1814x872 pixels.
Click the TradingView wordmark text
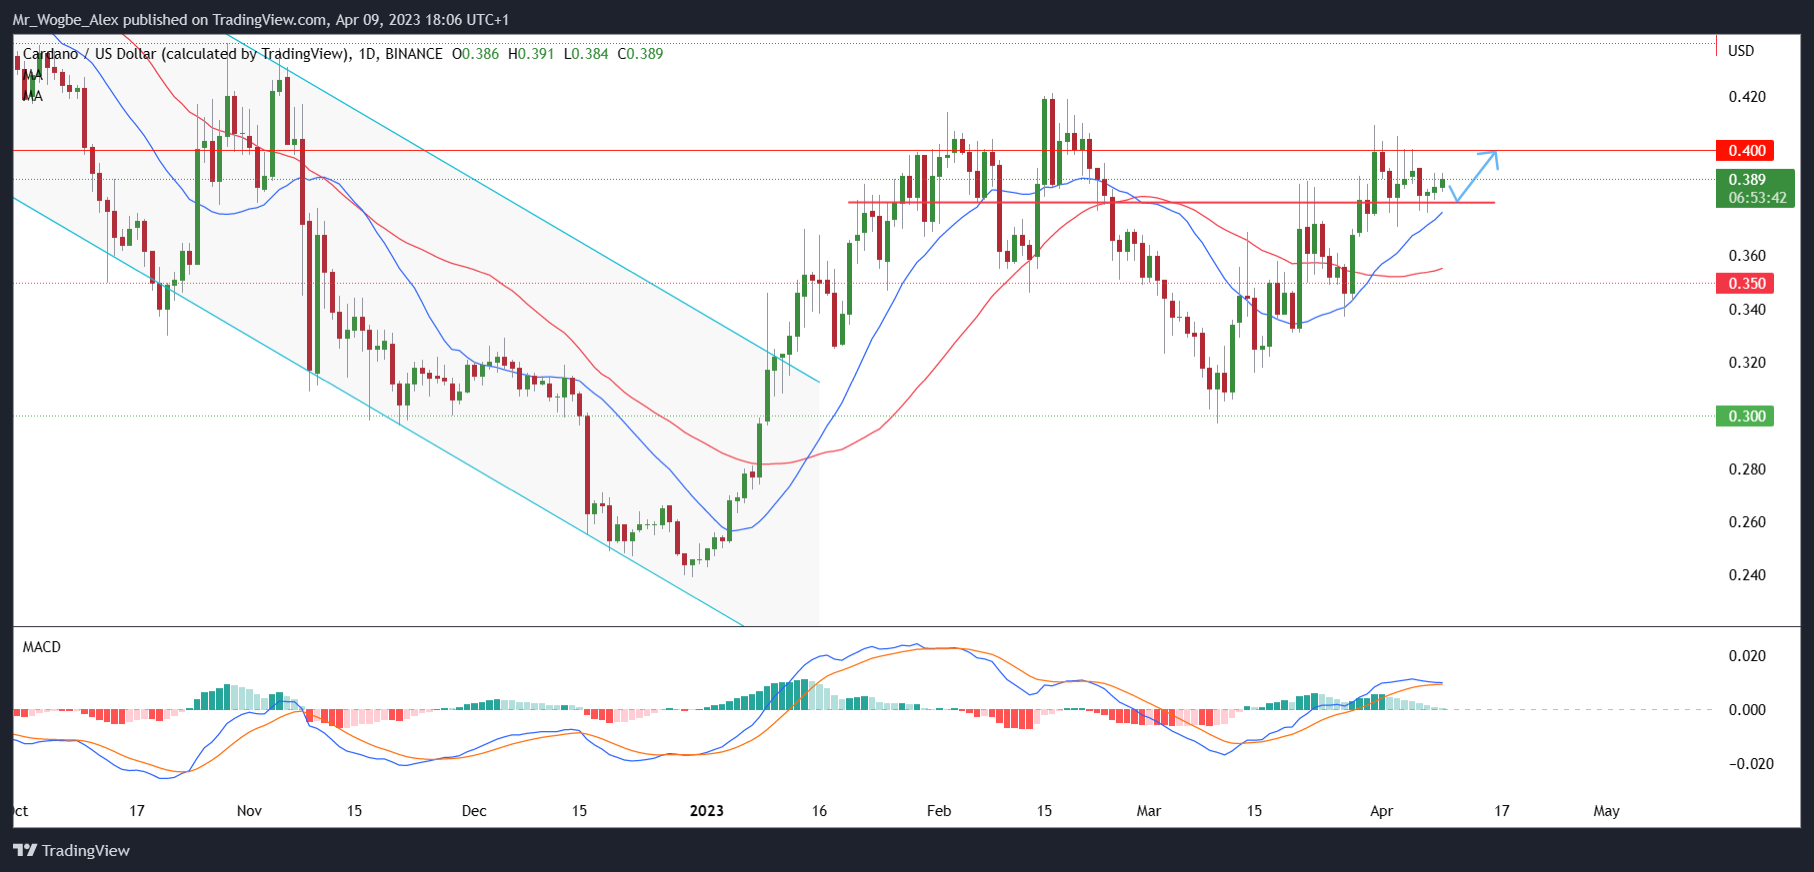86,850
